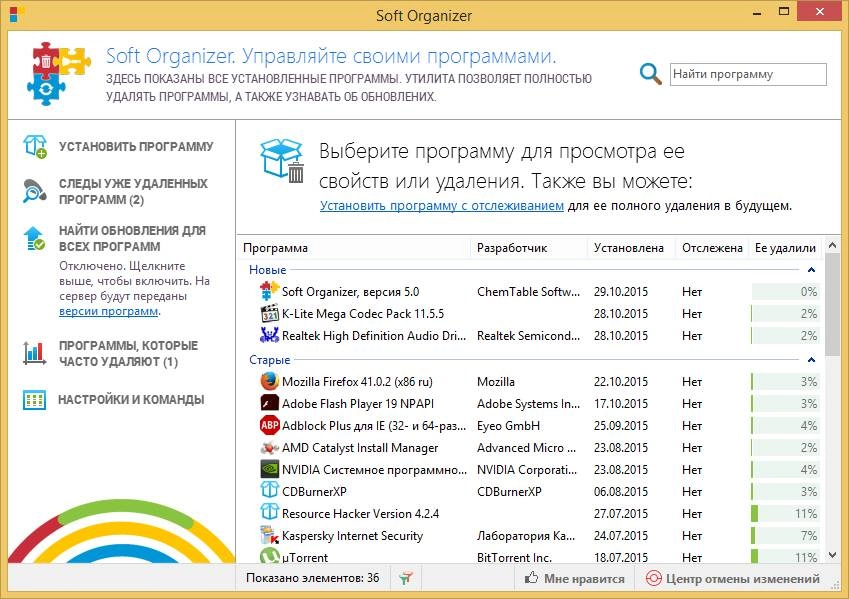
Task: Click the vertical scrollbar thumb
Action: pos(833,304)
